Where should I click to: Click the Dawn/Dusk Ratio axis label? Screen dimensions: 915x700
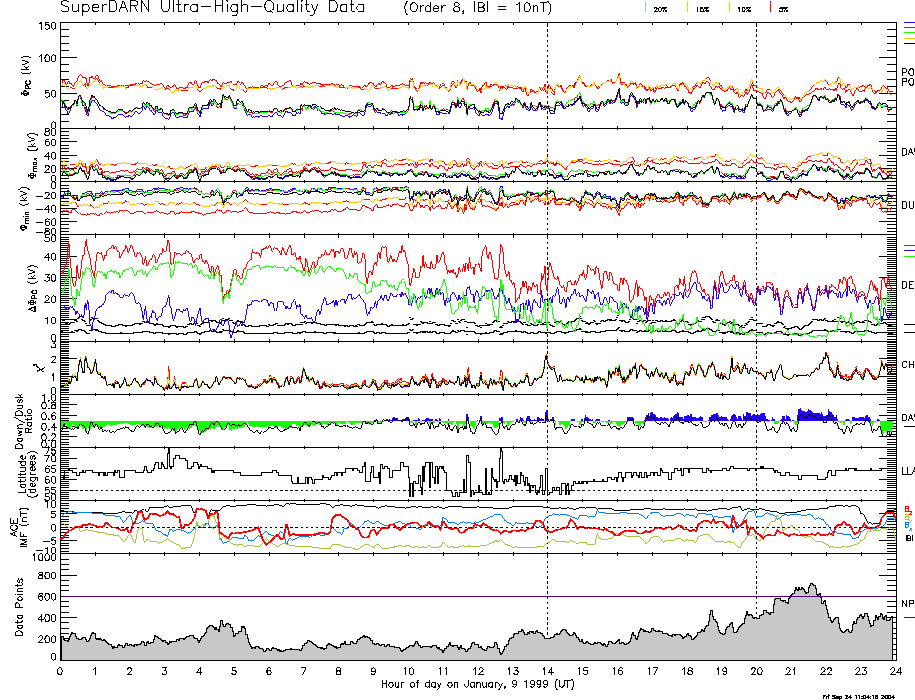pyautogui.click(x=28, y=419)
